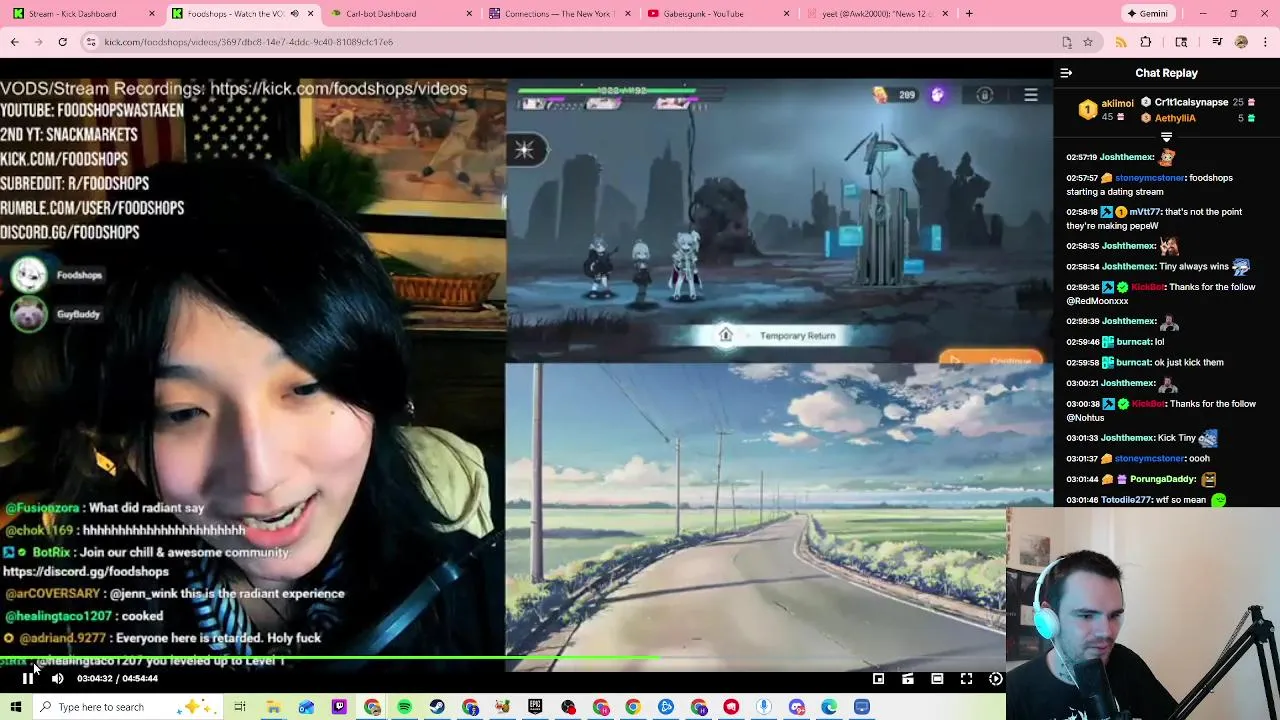This screenshot has height=720, width=1280.
Task: Open browser media controls
Action: [1217, 42]
